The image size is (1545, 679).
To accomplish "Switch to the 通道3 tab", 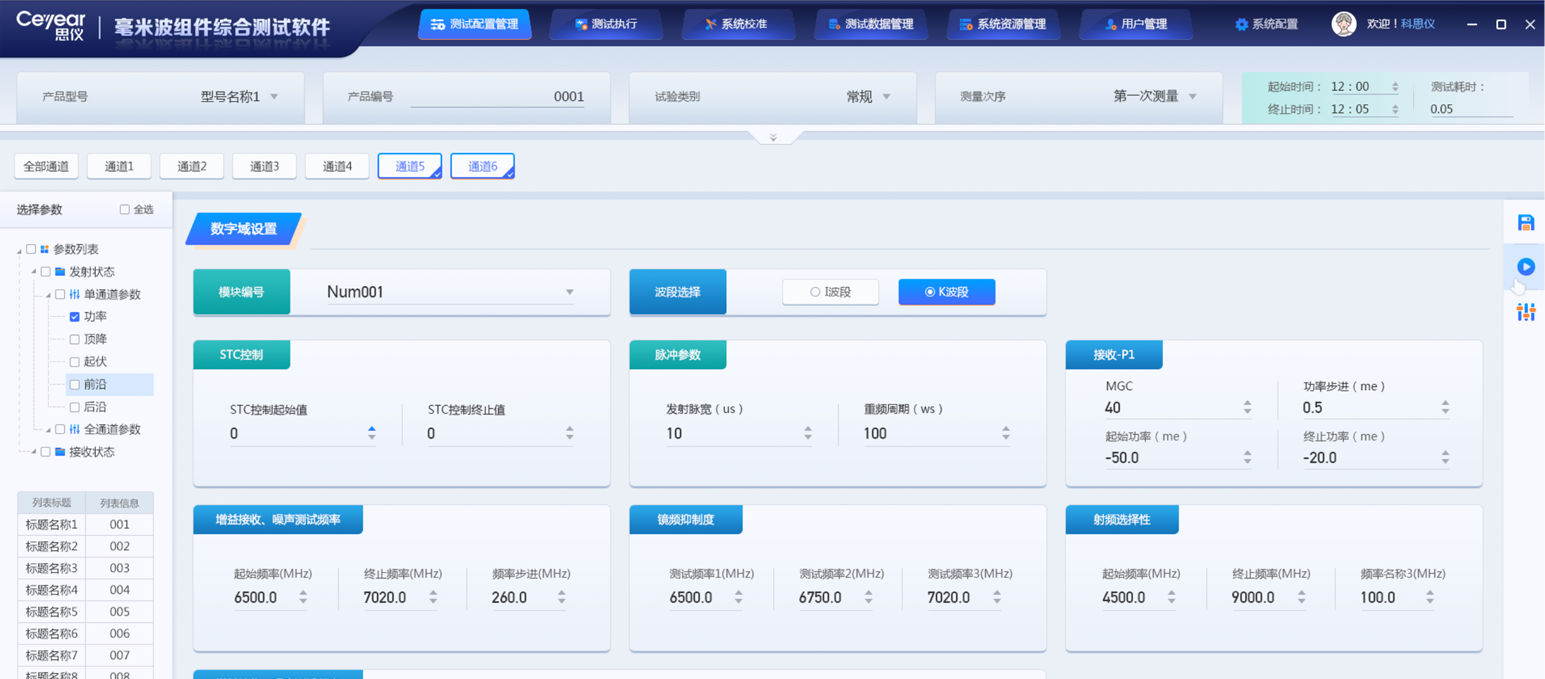I will 264,166.
